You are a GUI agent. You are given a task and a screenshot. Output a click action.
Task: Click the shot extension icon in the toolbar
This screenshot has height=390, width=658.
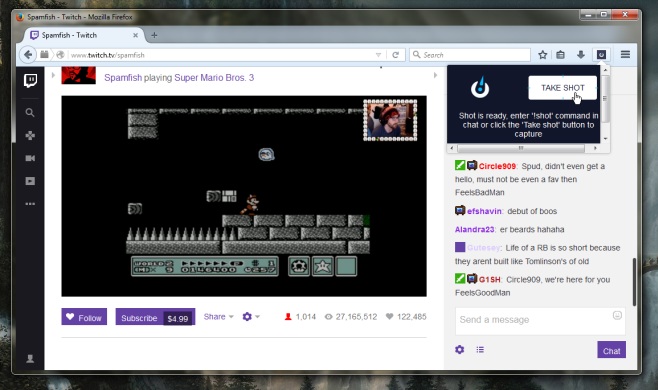pyautogui.click(x=601, y=55)
